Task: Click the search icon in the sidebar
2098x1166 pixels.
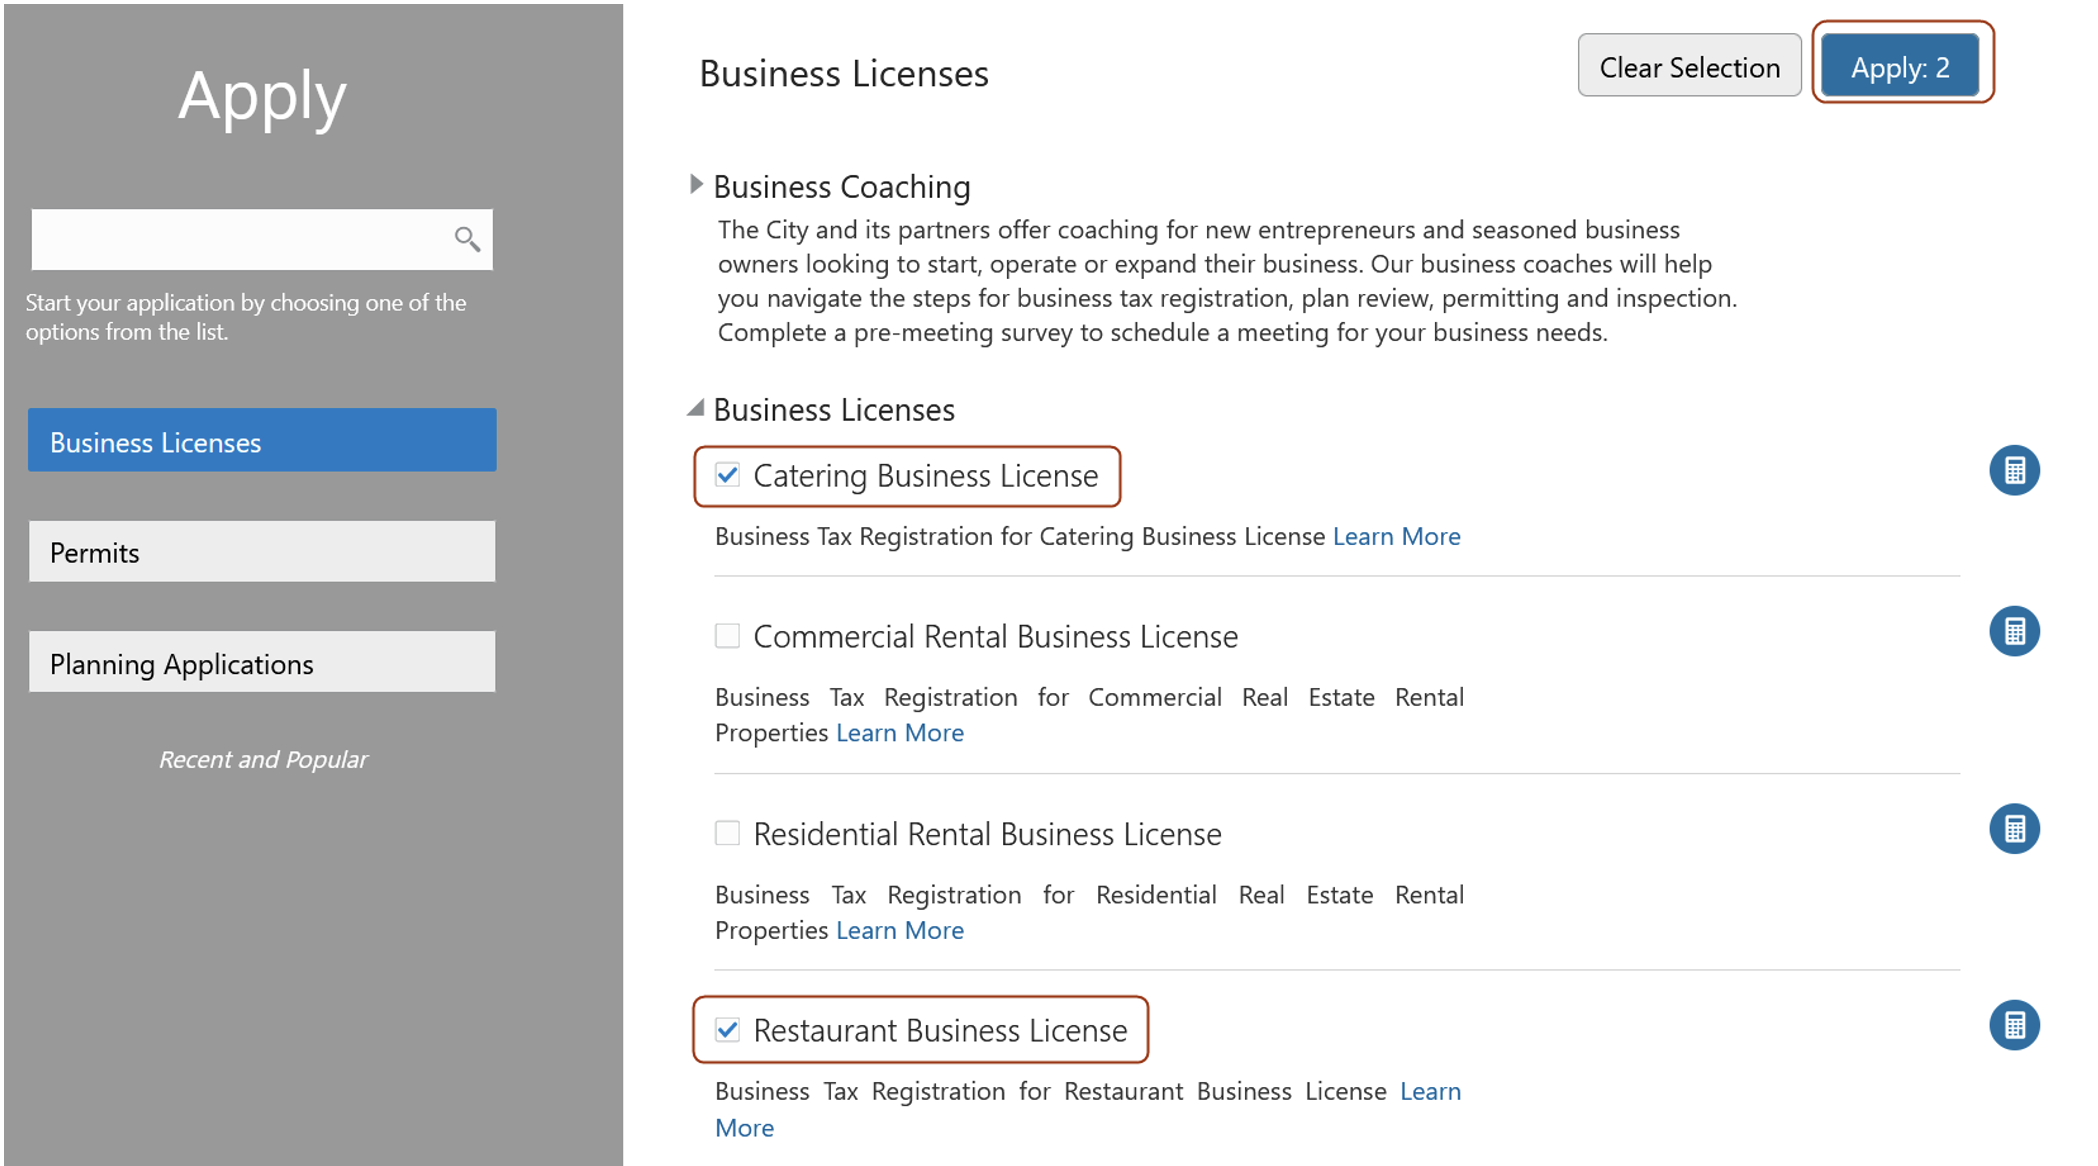Action: coord(466,239)
